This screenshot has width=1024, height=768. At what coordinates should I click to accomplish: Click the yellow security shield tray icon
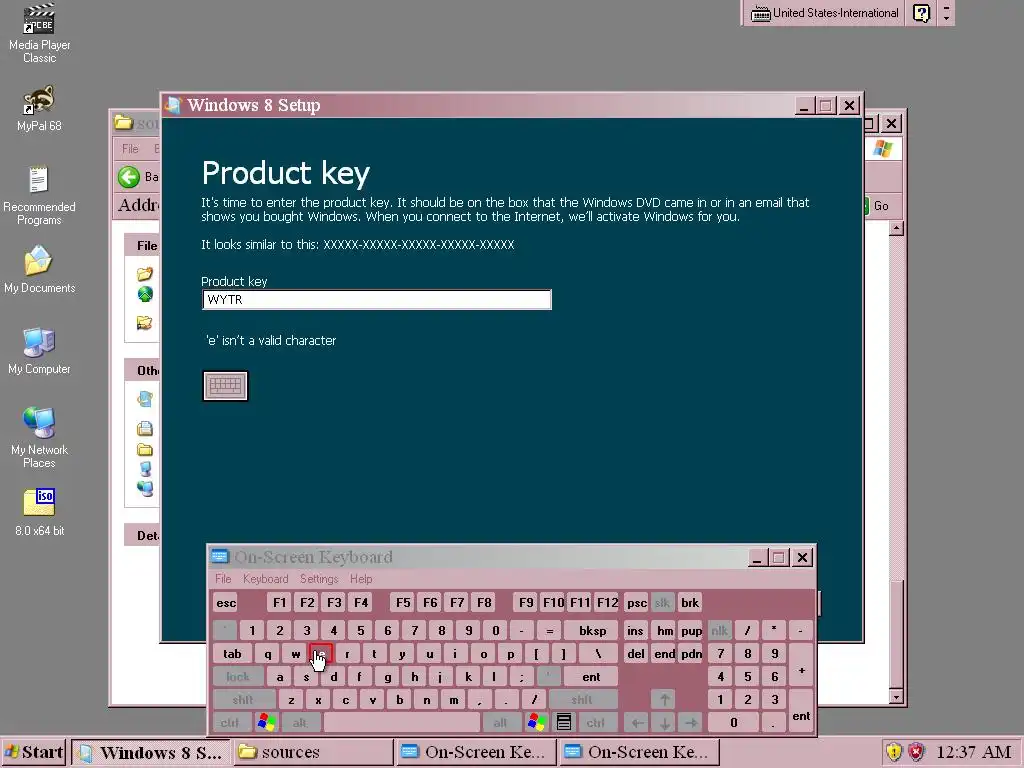893,752
